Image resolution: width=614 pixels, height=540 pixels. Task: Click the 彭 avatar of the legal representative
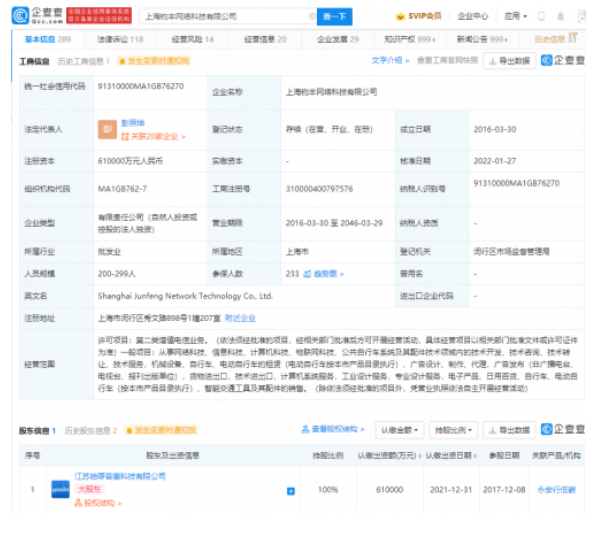tap(107, 130)
